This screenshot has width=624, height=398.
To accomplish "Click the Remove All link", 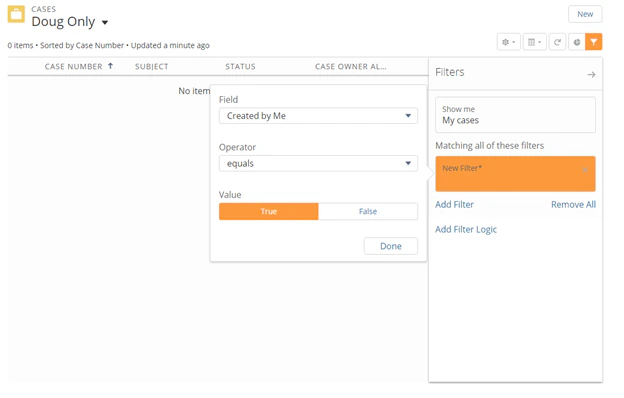I will tap(573, 205).
